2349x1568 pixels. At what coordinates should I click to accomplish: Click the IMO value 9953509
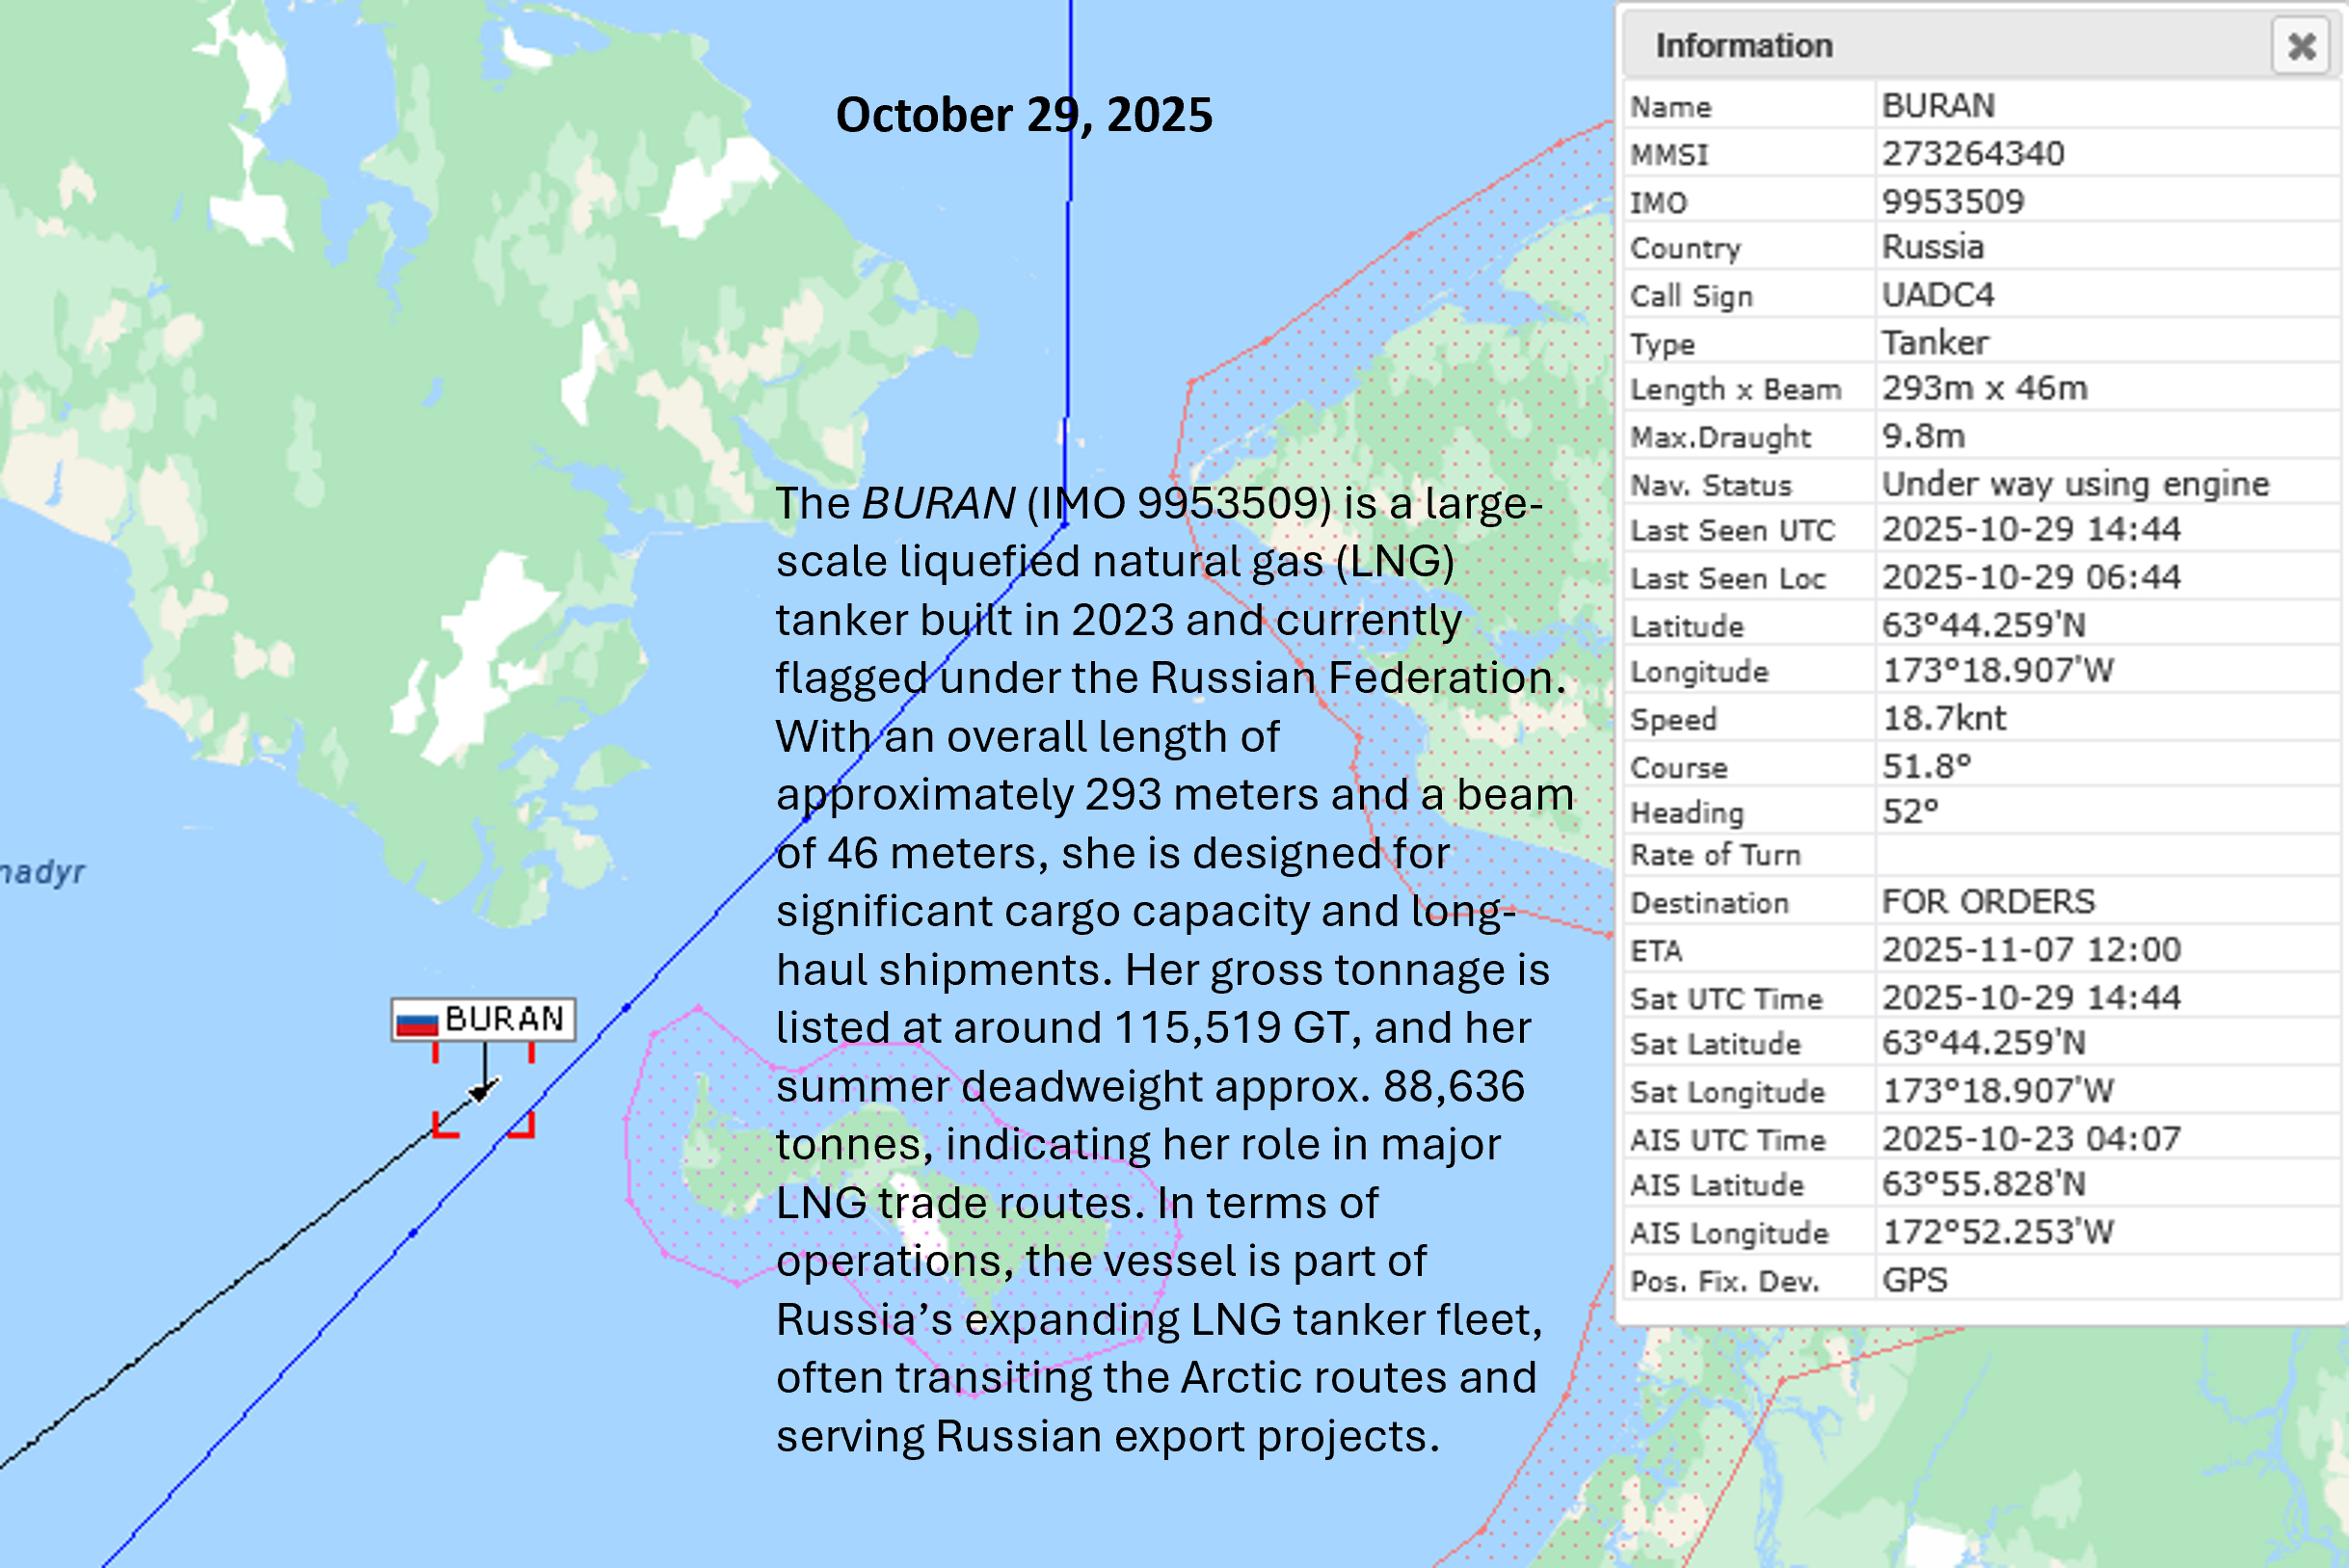[1952, 202]
